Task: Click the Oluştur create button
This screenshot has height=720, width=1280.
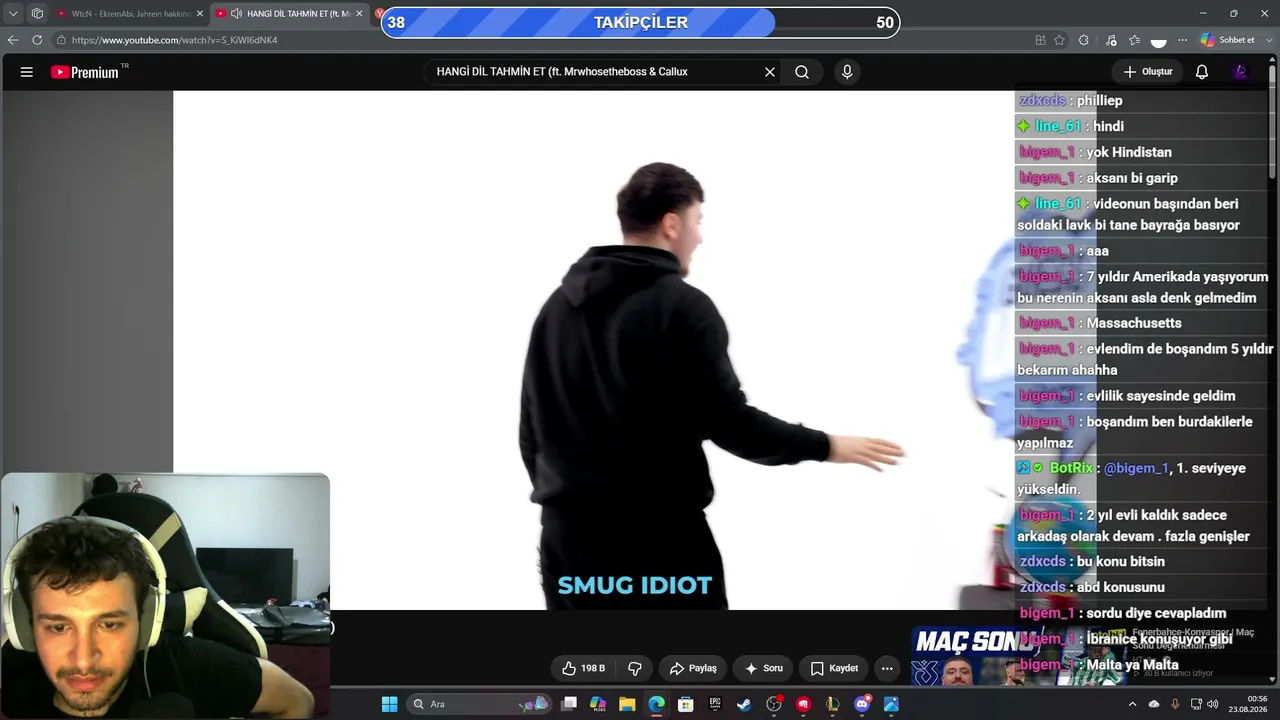Action: (1147, 72)
